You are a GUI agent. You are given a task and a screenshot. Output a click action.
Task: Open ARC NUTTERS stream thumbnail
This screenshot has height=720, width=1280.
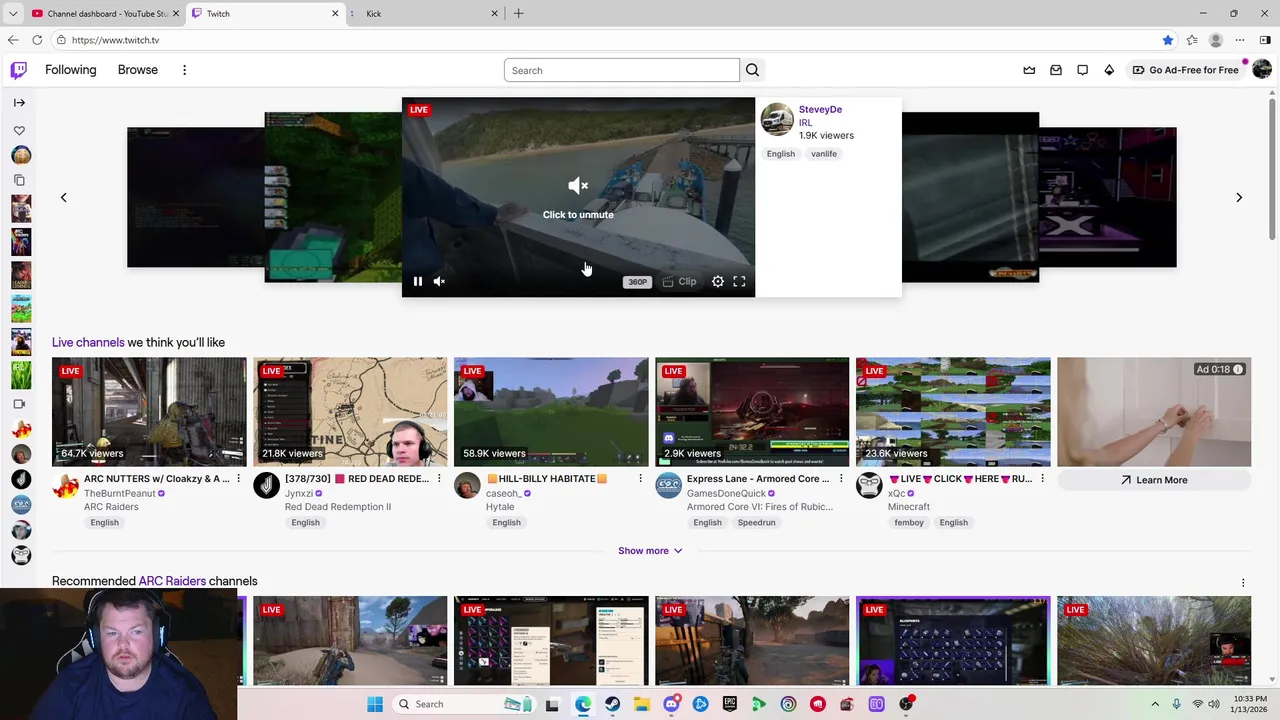coord(149,412)
